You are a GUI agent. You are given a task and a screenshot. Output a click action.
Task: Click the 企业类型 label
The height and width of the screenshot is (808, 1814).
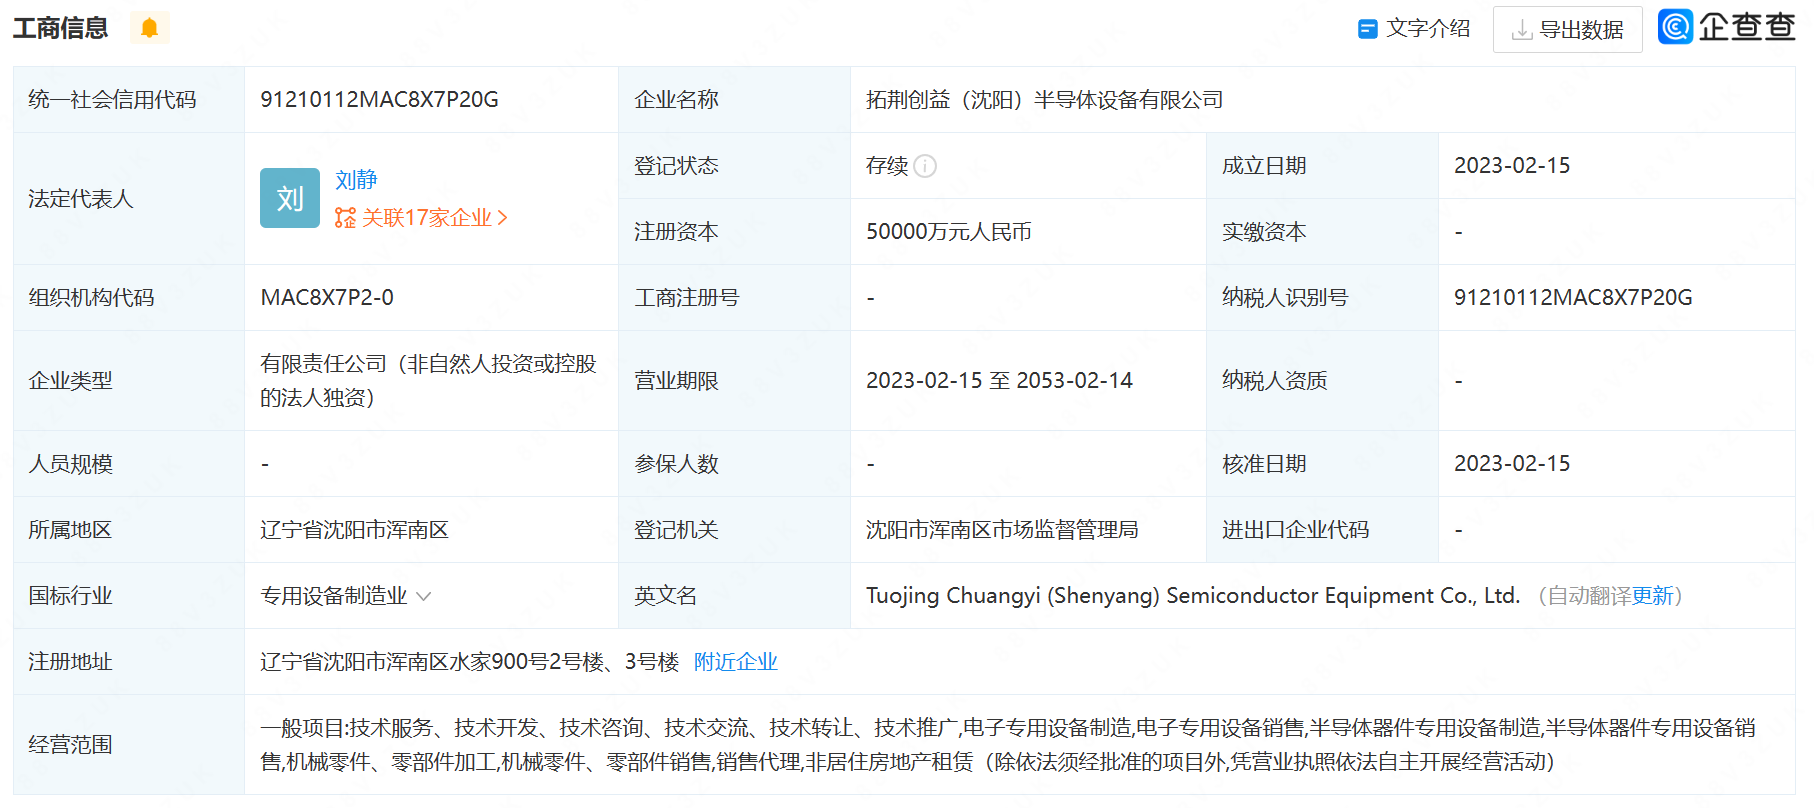click(70, 381)
